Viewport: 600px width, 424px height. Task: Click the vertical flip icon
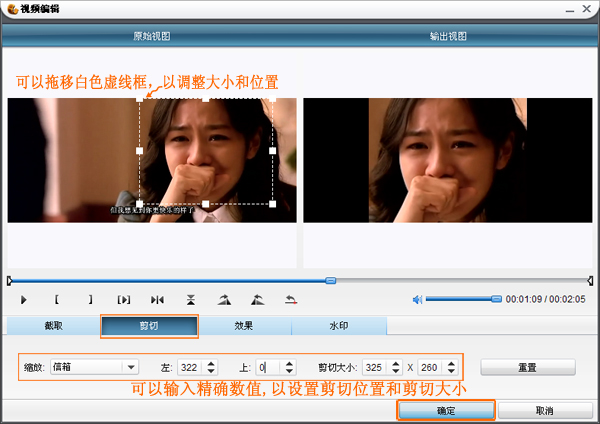(191, 300)
